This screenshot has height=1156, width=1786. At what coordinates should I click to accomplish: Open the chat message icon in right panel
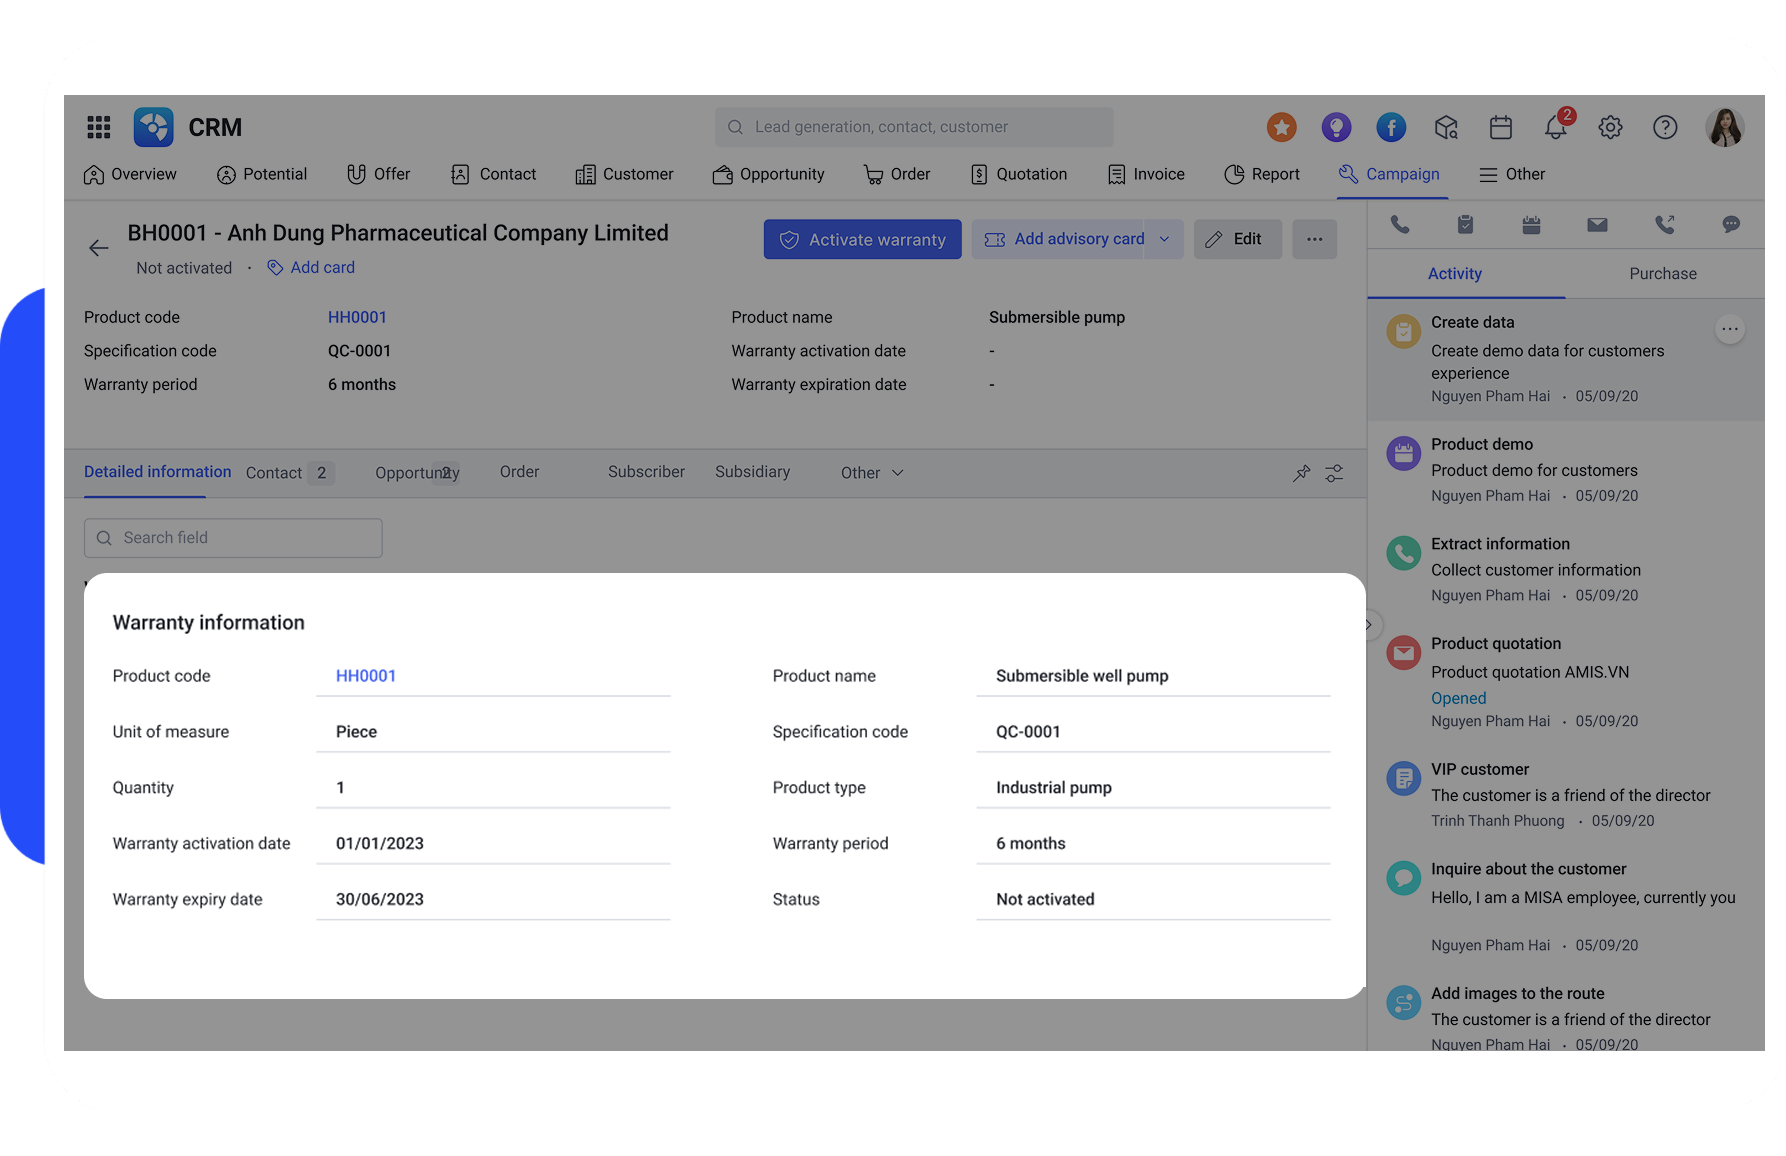pyautogui.click(x=1731, y=224)
